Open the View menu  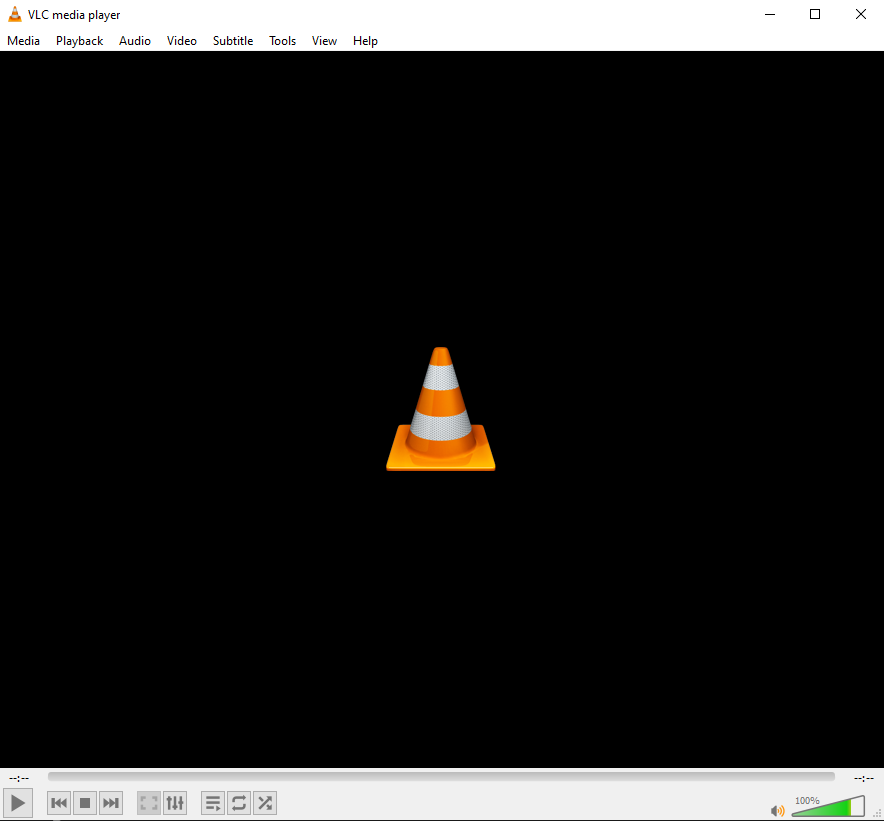[x=324, y=41]
